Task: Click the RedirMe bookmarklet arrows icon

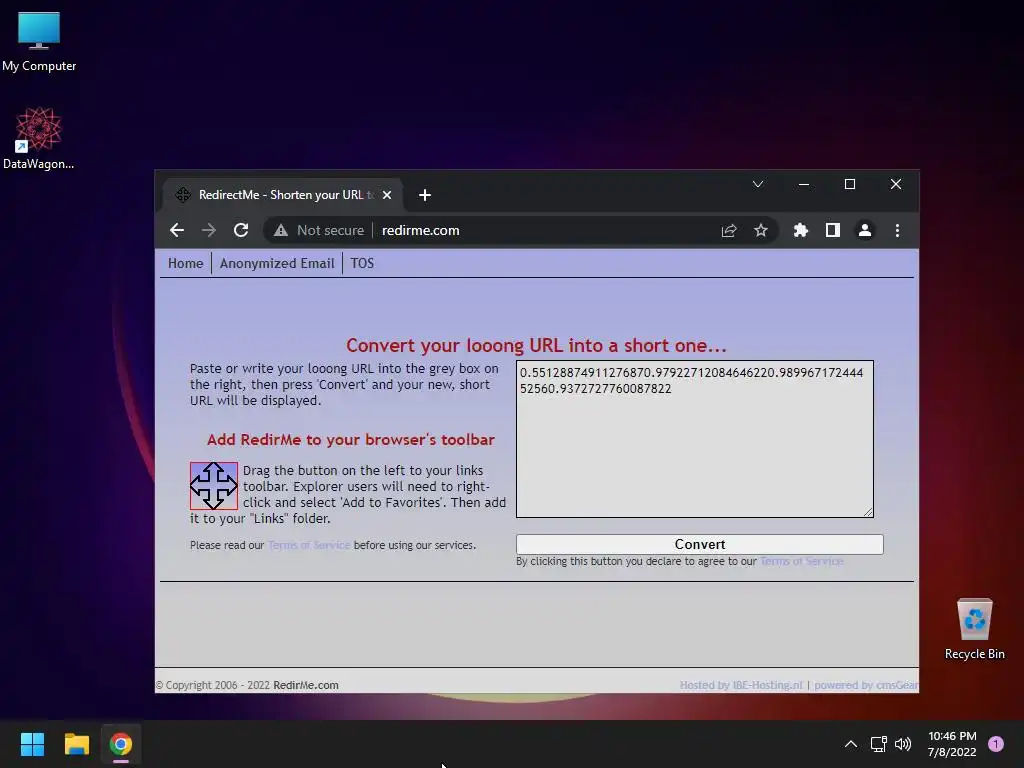Action: (x=214, y=486)
